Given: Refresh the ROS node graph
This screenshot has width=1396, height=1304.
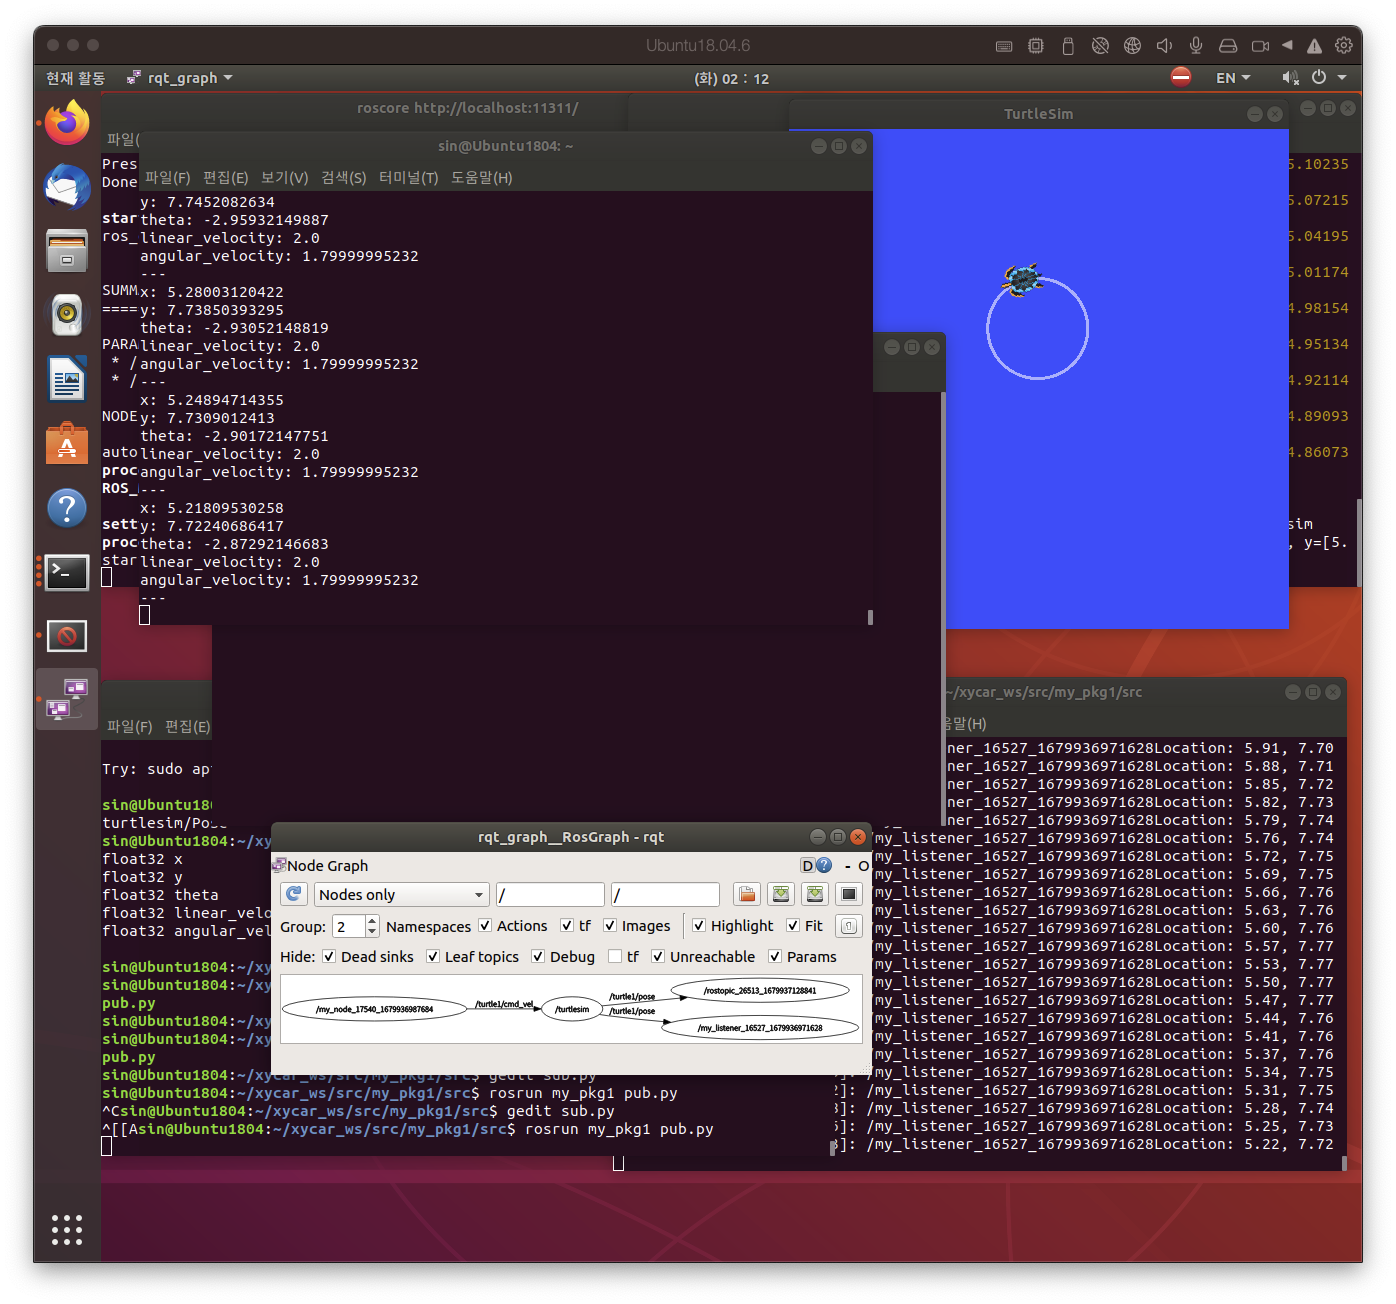Looking at the screenshot, I should pyautogui.click(x=293, y=894).
